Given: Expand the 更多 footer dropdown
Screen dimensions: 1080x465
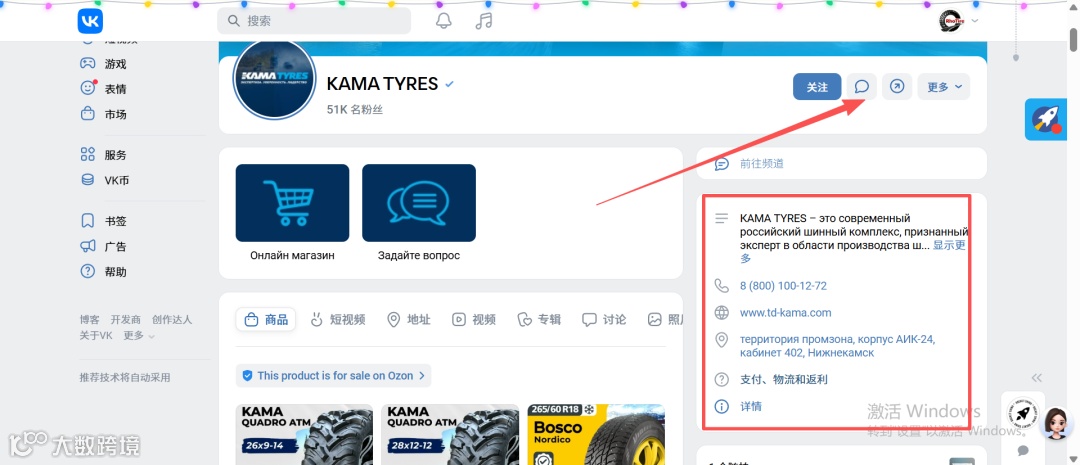Looking at the screenshot, I should tap(139, 335).
